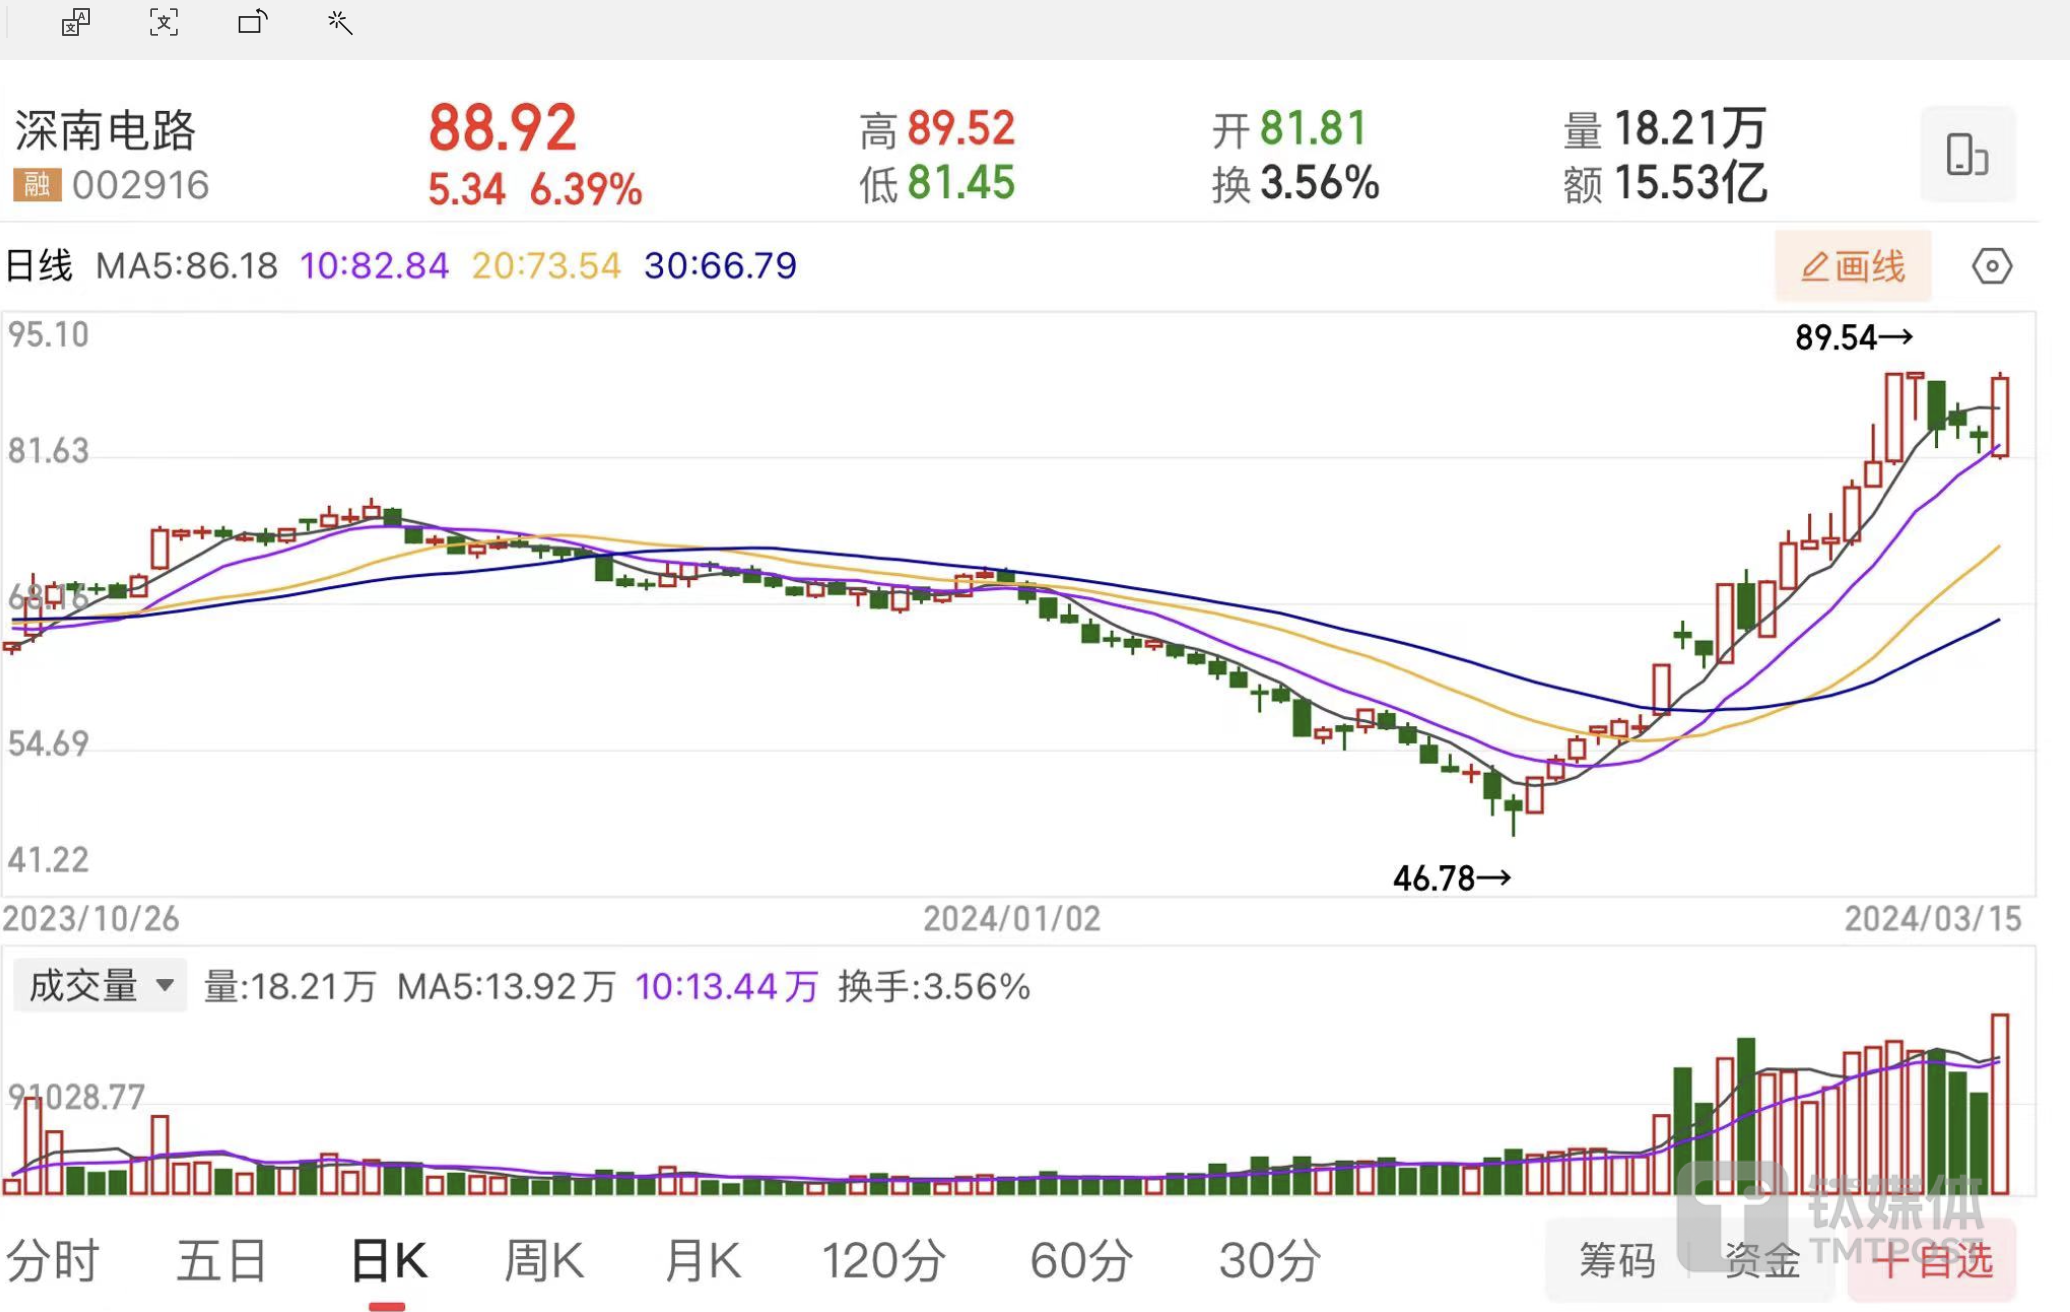Click the rotate image icon

pos(253,22)
